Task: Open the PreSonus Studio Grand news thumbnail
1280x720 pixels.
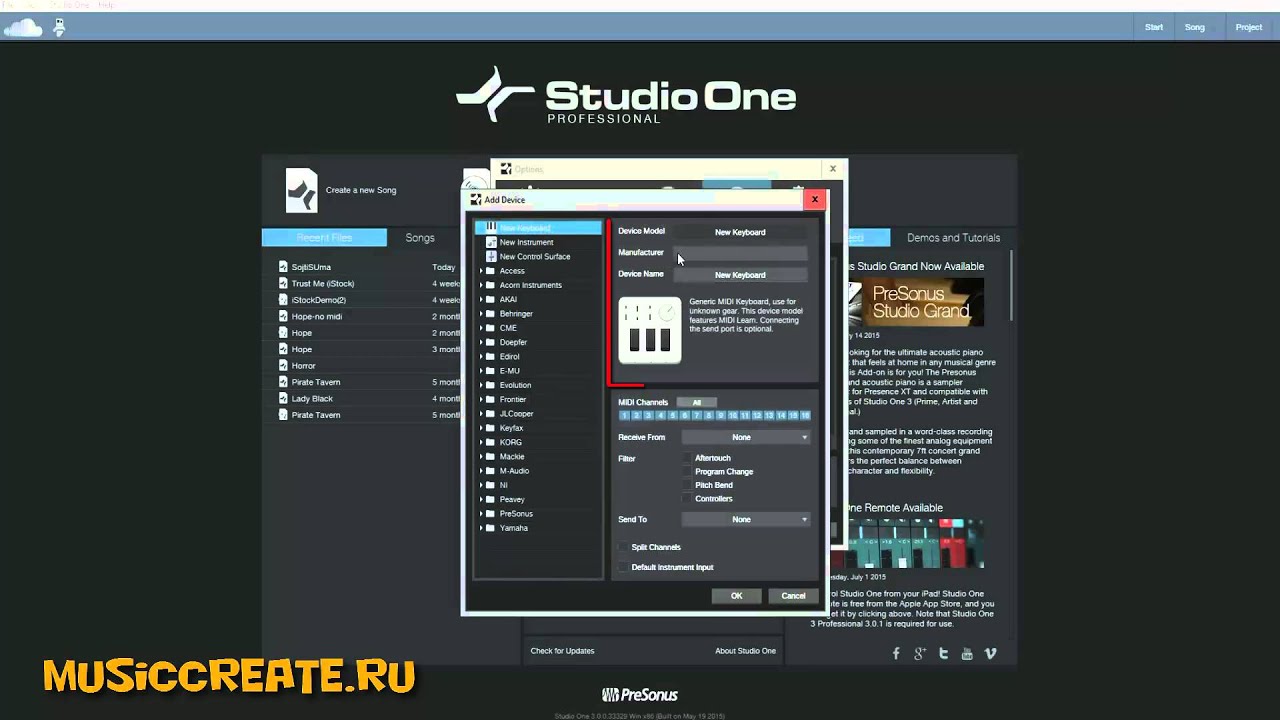Action: [915, 302]
